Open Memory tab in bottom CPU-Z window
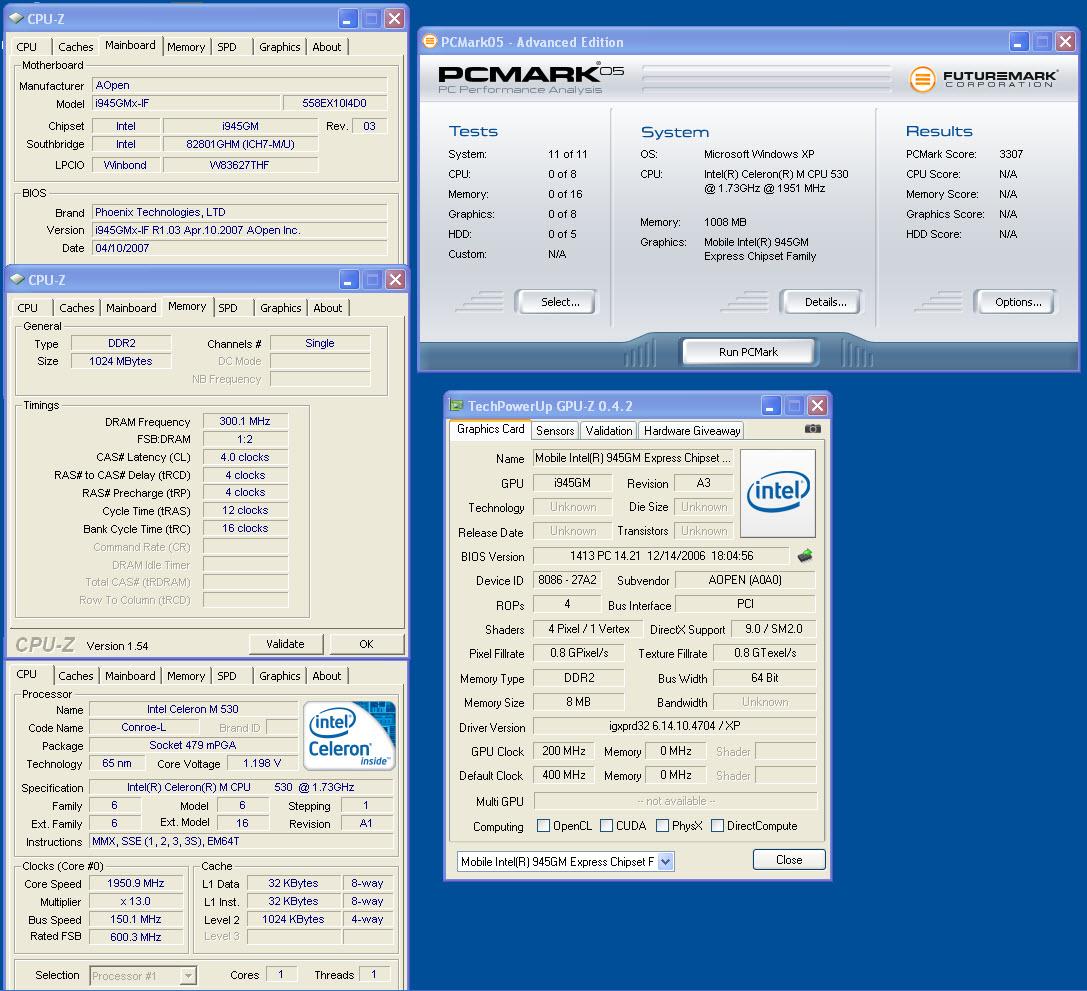Image resolution: width=1087 pixels, height=991 pixels. coord(186,676)
